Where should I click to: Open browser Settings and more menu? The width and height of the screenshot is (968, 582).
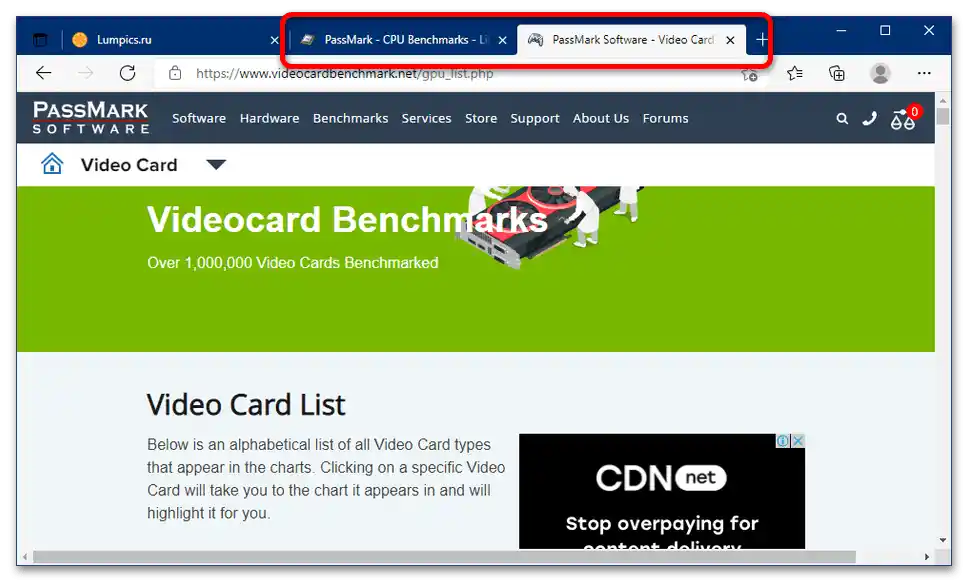924,73
